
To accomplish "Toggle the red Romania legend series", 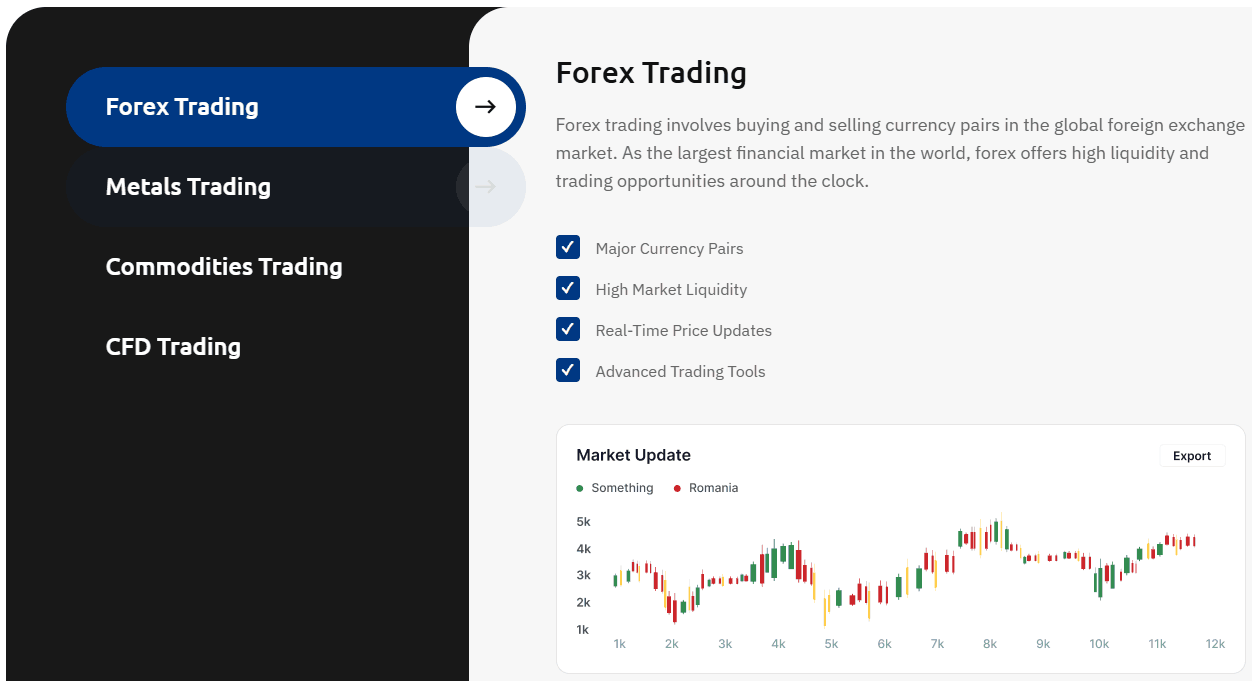I will pos(706,488).
